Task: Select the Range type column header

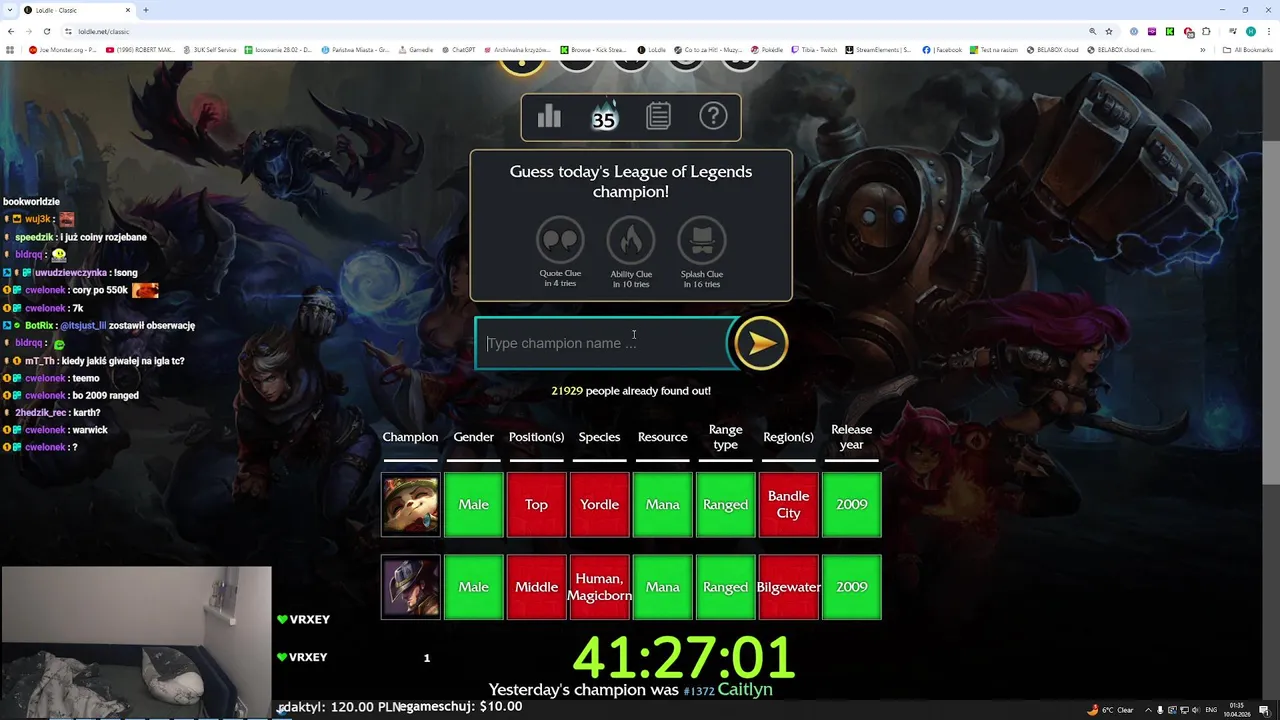Action: (725, 437)
